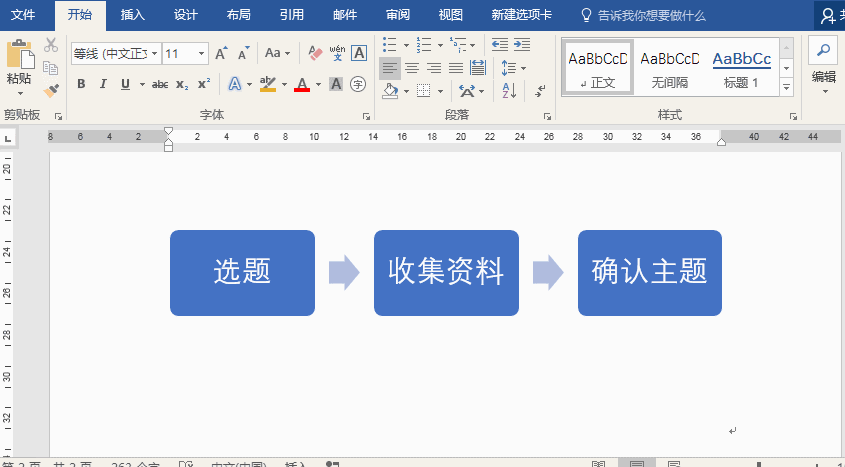Increase font size with grow icon

(x=221, y=53)
